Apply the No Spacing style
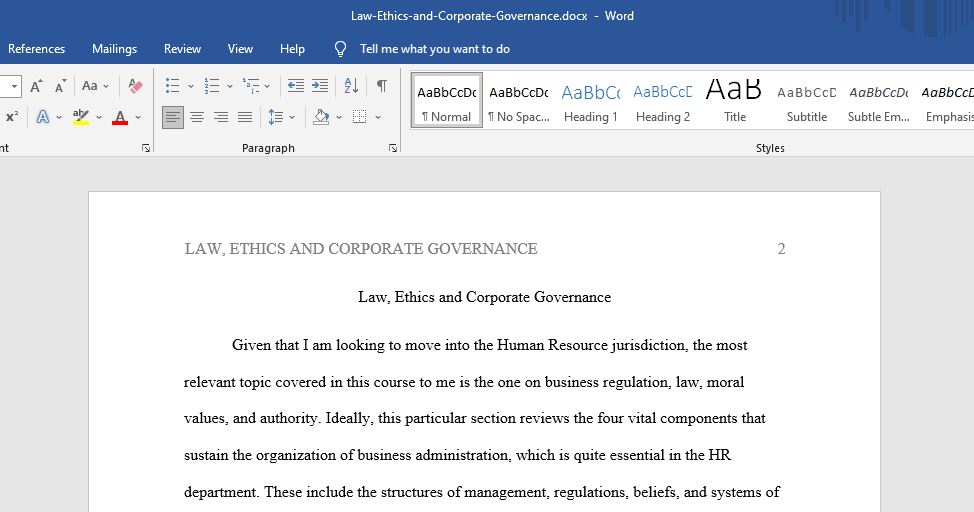The width and height of the screenshot is (974, 512). (x=519, y=101)
